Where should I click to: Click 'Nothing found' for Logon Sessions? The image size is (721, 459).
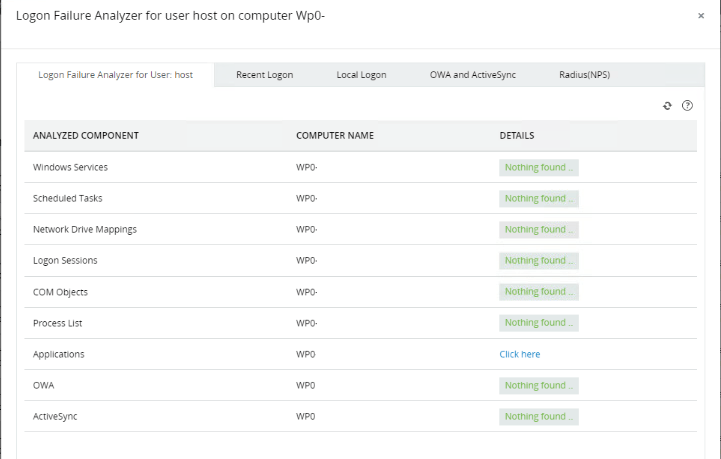click(x=539, y=260)
